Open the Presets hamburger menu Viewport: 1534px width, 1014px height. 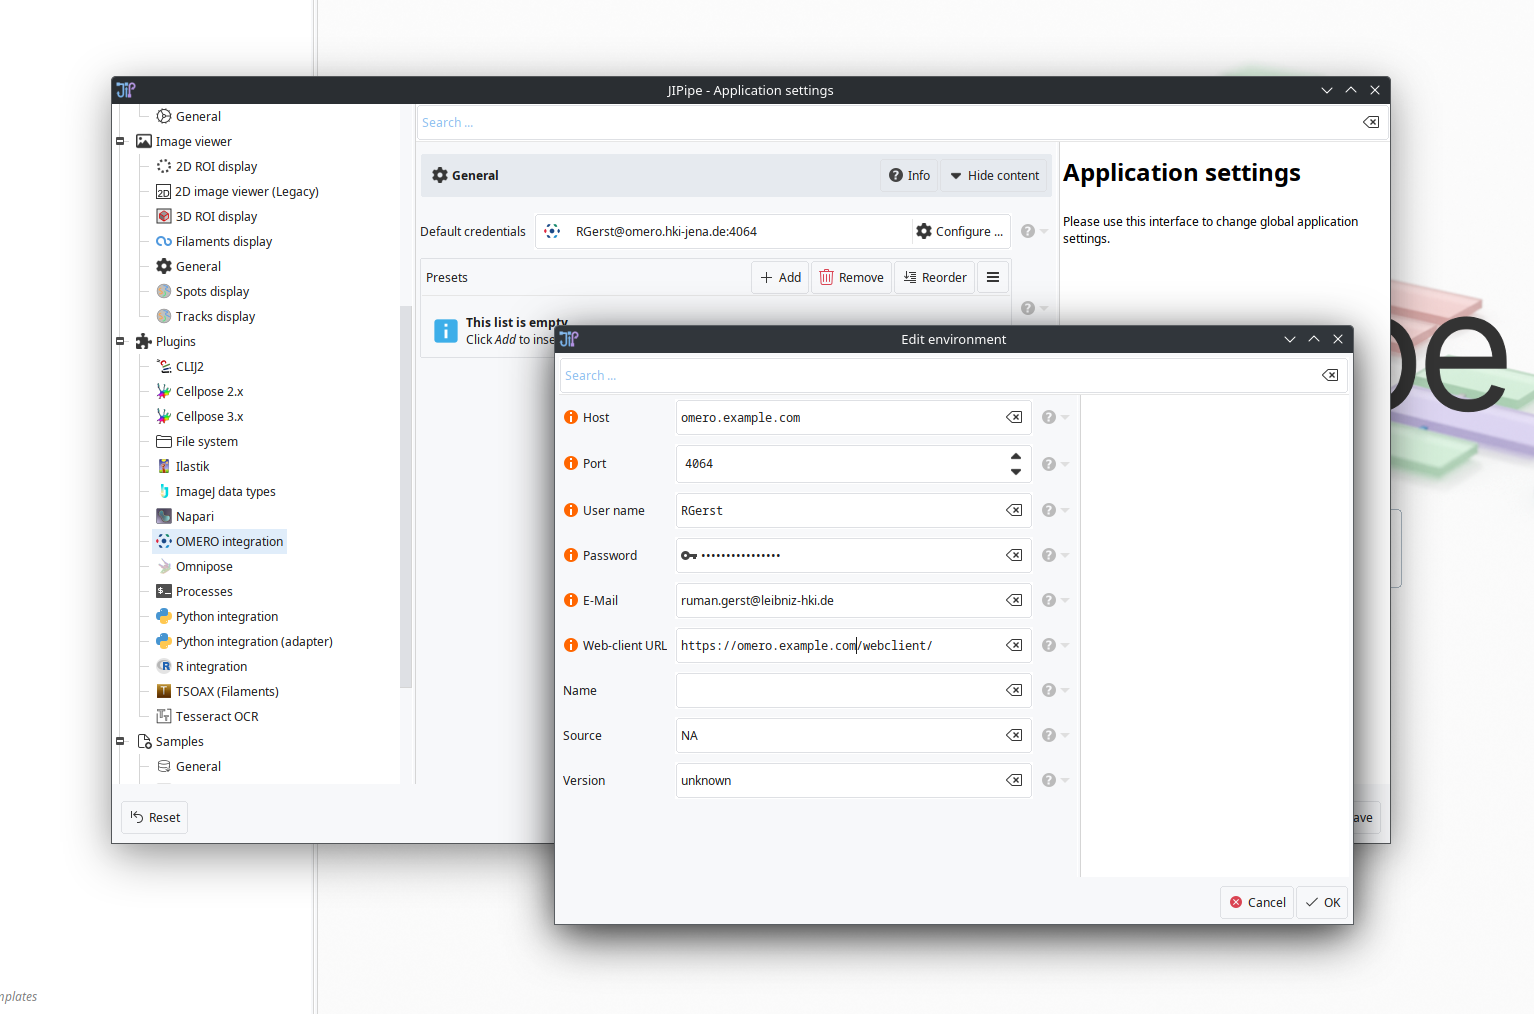pos(993,278)
